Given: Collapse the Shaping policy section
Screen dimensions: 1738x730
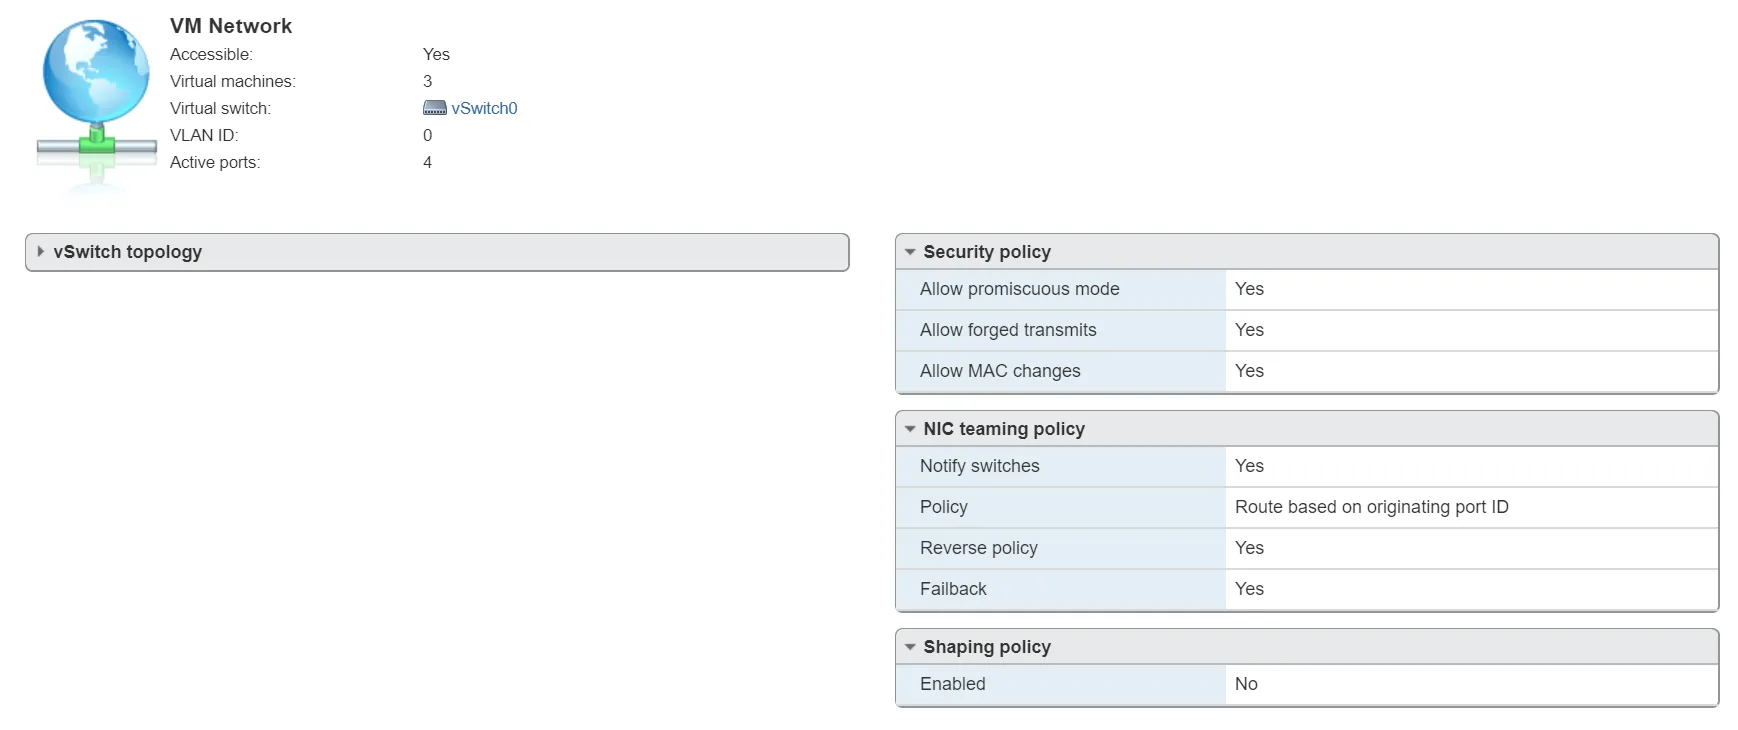Looking at the screenshot, I should click(910, 647).
